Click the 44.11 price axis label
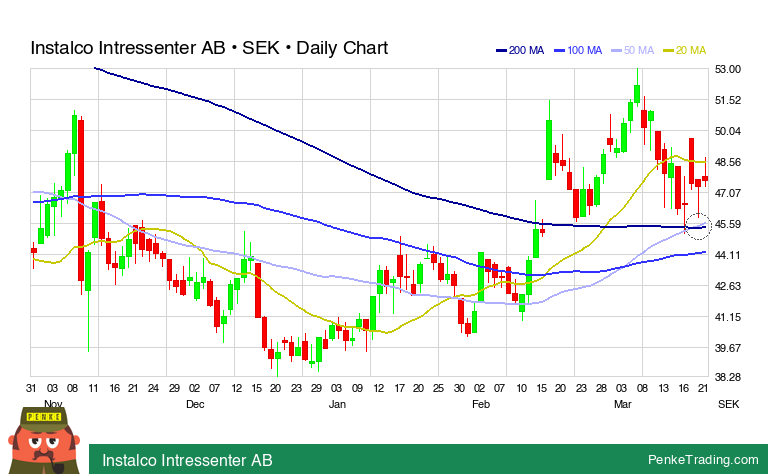768x474 pixels. pyautogui.click(x=728, y=255)
